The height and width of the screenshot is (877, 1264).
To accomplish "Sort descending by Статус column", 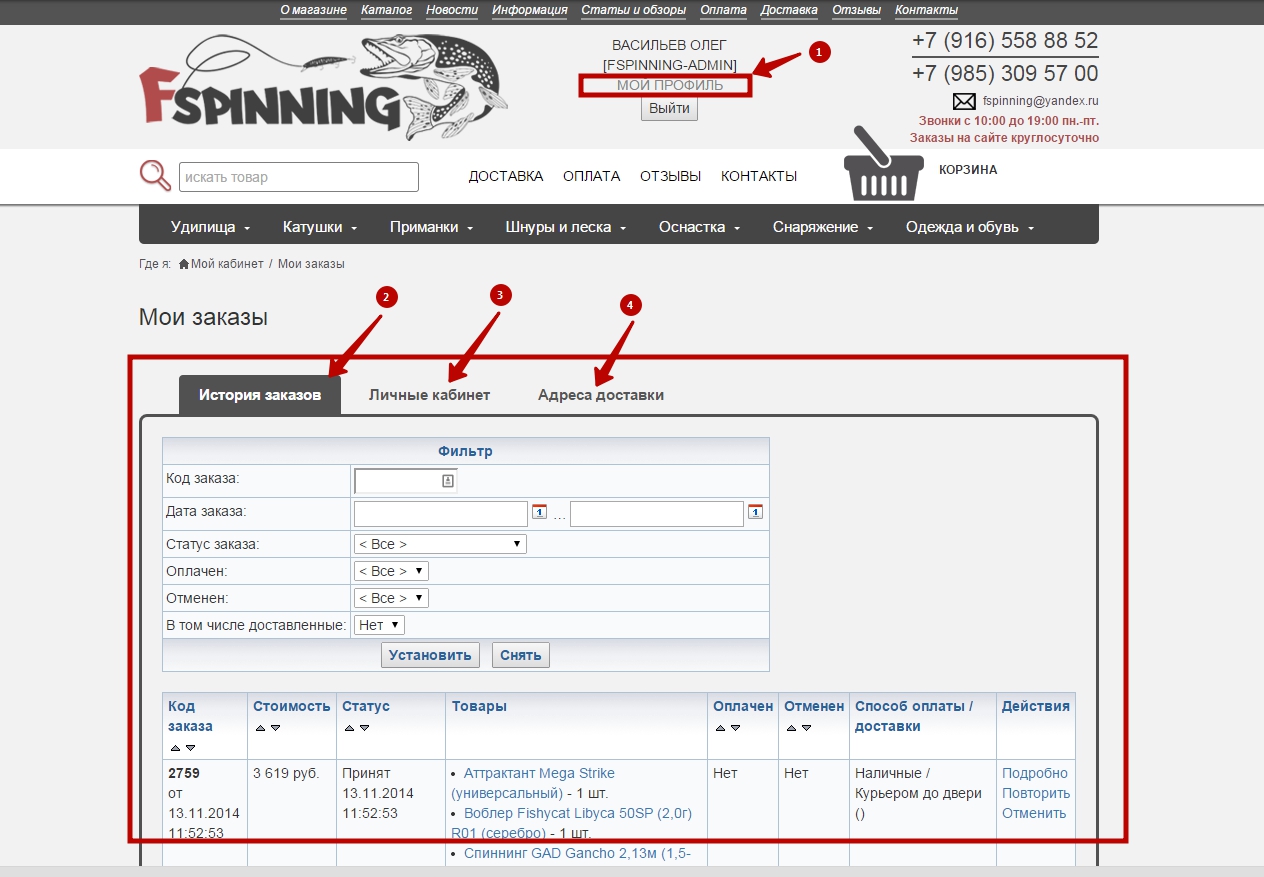I will click(x=364, y=728).
